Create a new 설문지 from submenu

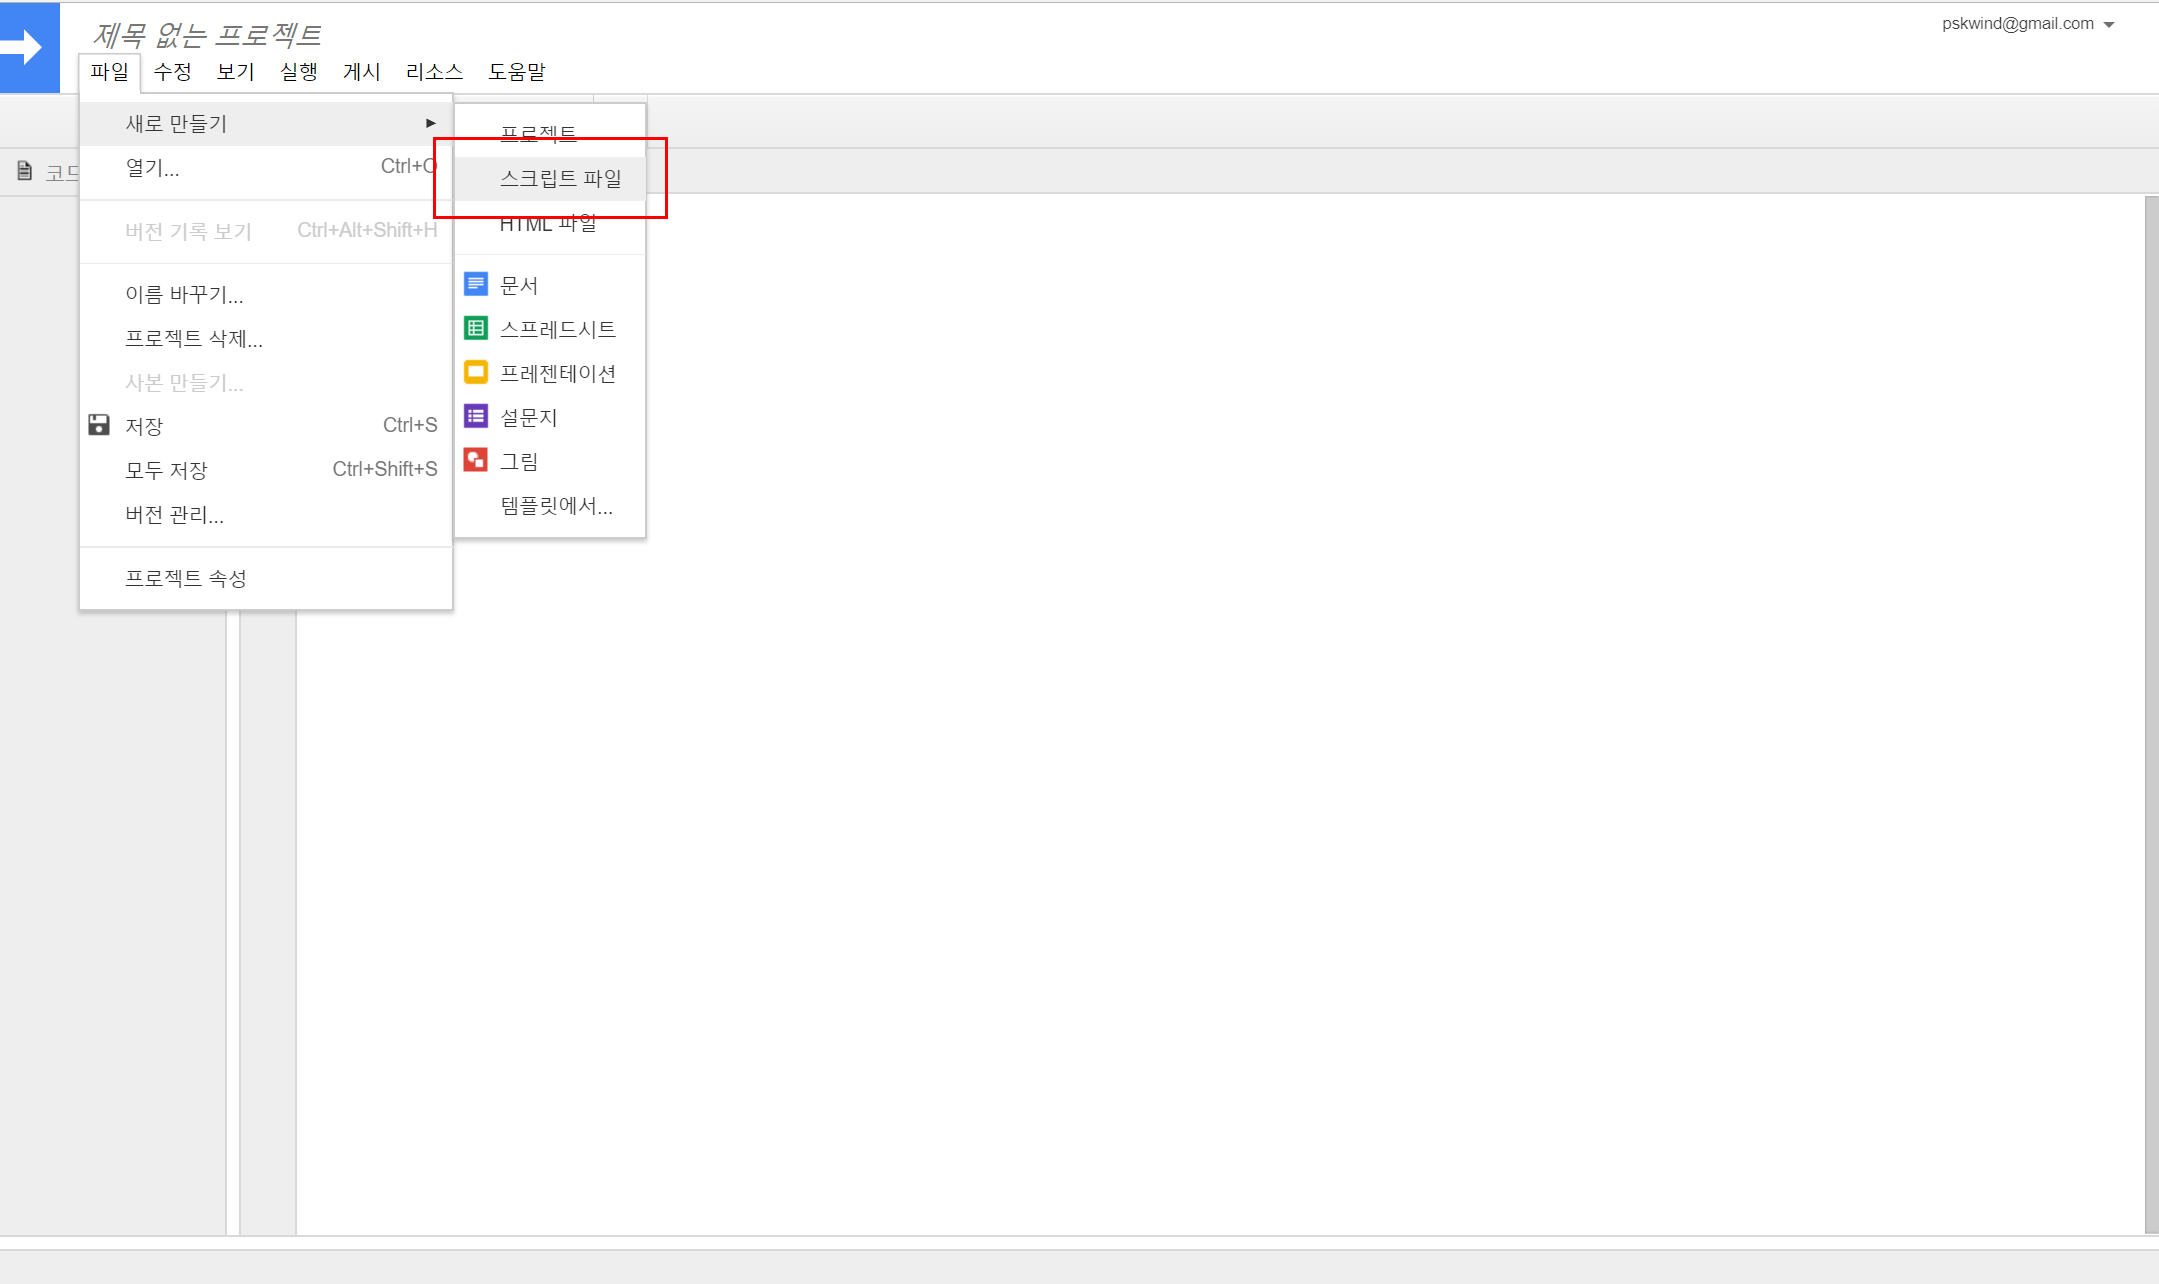click(x=550, y=417)
